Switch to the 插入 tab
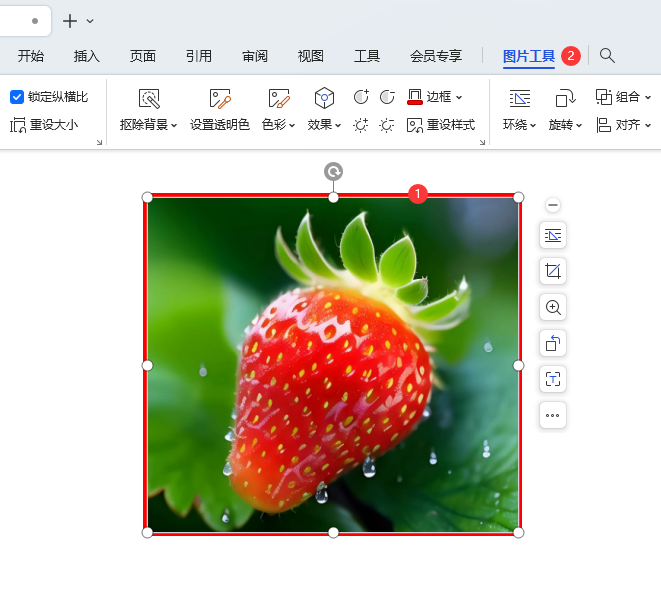The width and height of the screenshot is (661, 590). [86, 56]
